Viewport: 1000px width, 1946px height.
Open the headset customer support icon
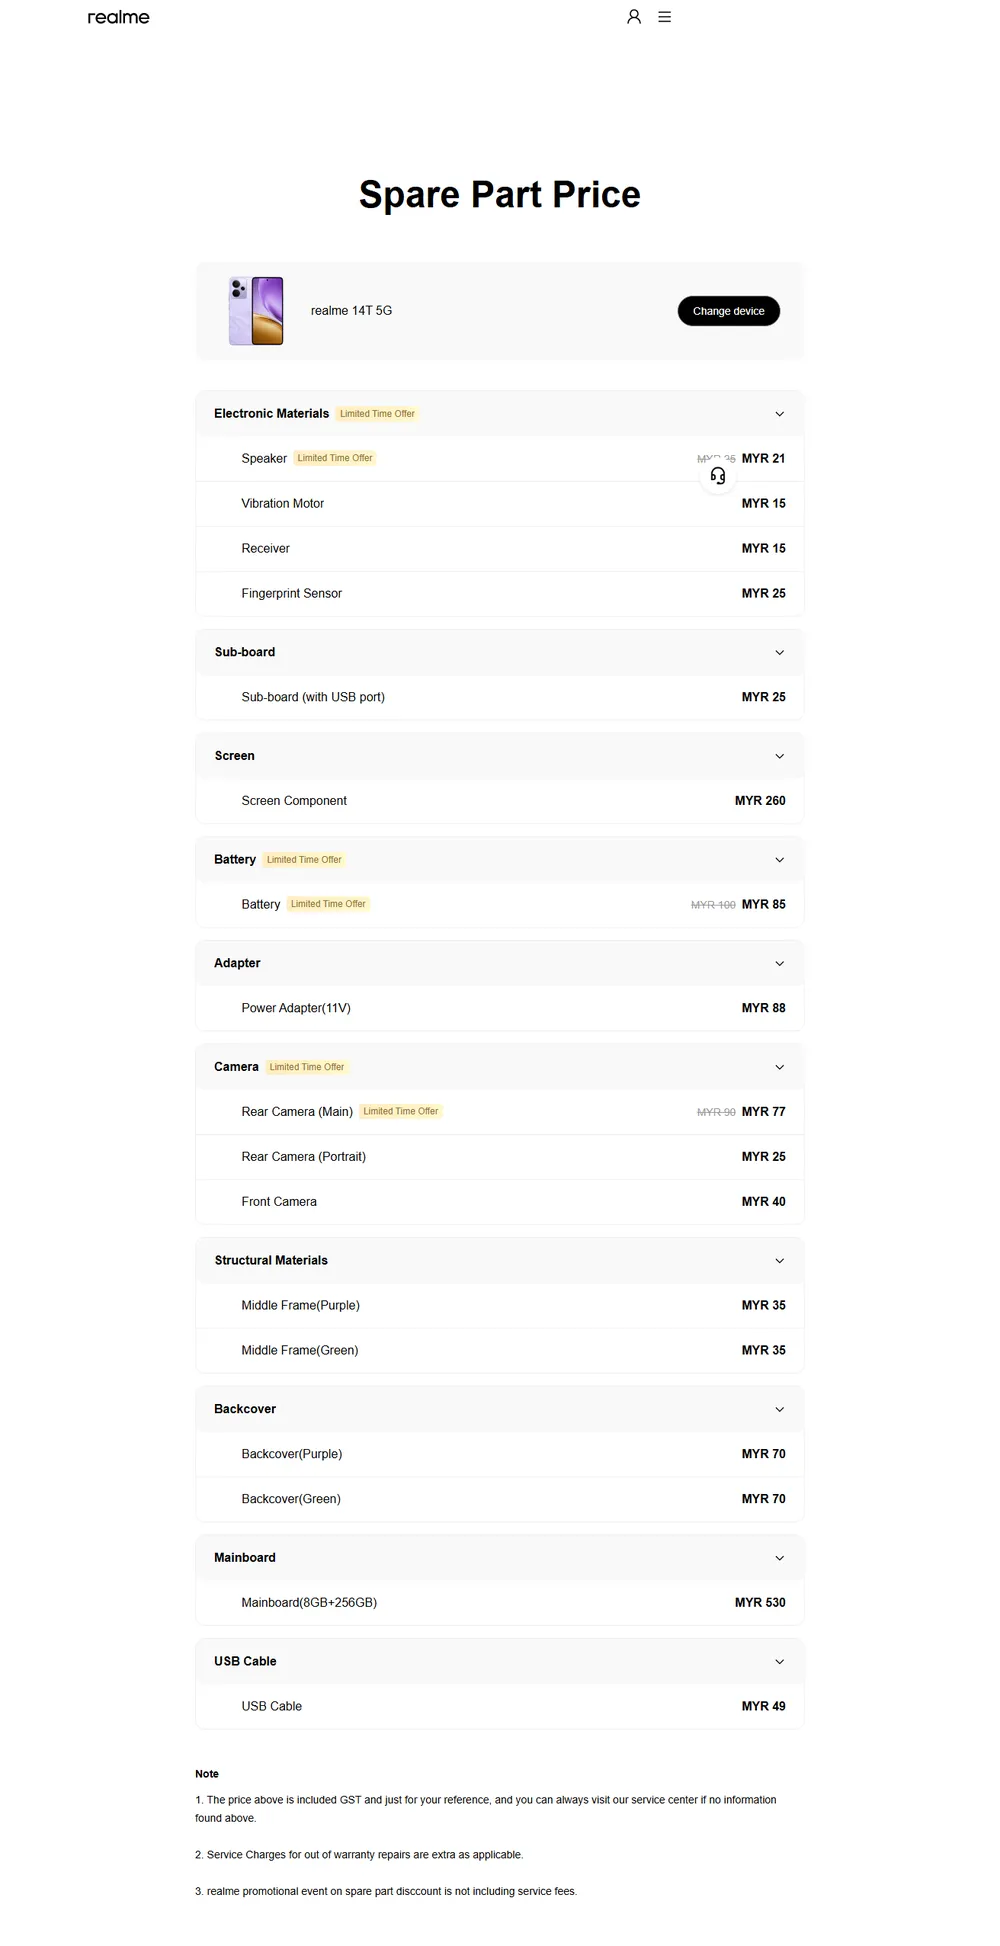tap(718, 476)
